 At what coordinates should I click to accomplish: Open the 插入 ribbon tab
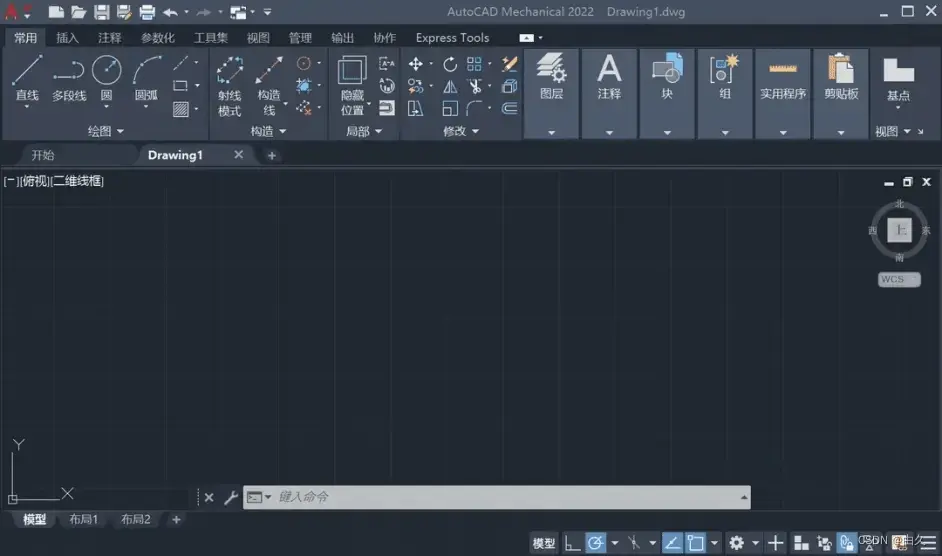coord(67,38)
